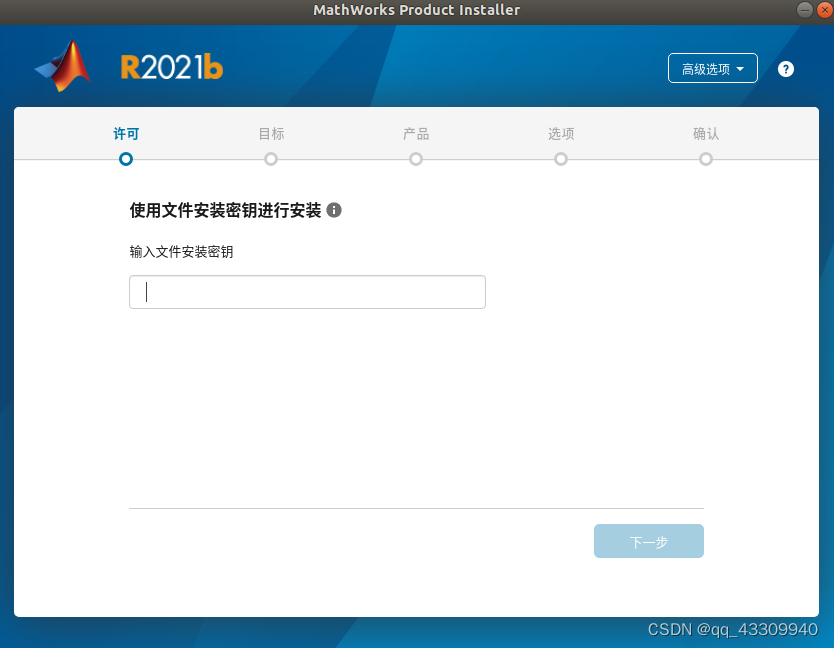Viewport: 834px width, 648px height.
Task: Open the 高级选项 dropdown
Action: [713, 69]
